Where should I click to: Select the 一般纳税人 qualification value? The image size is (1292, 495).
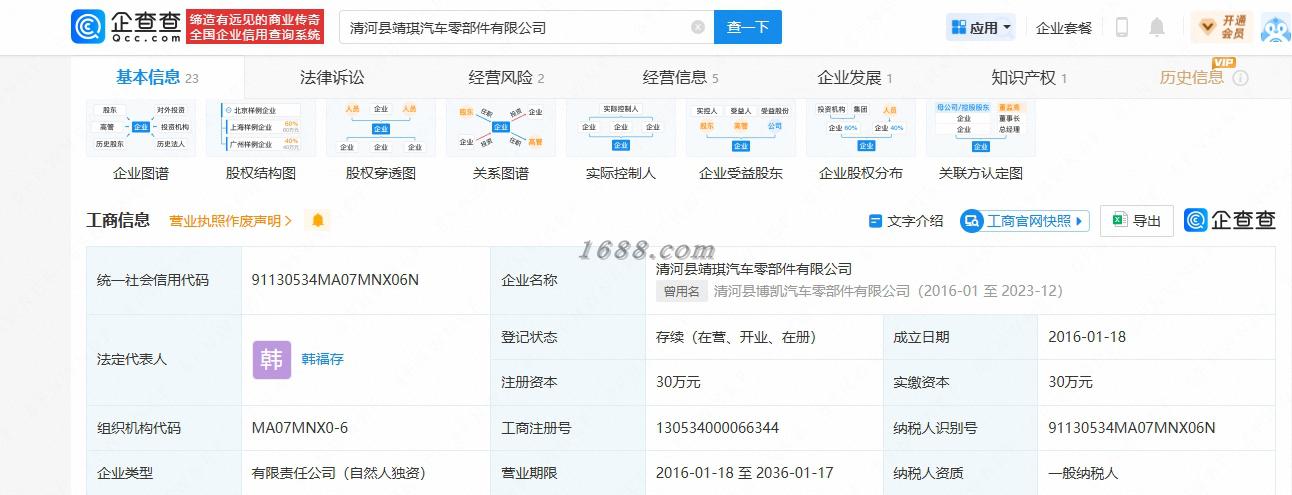(1083, 473)
